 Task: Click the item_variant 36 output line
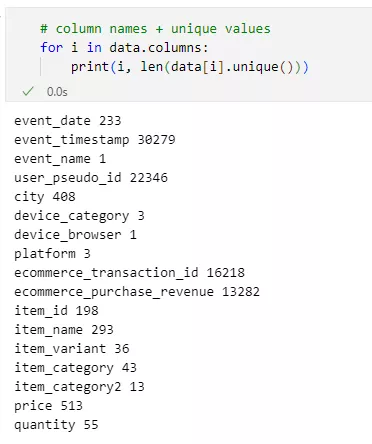point(72,349)
